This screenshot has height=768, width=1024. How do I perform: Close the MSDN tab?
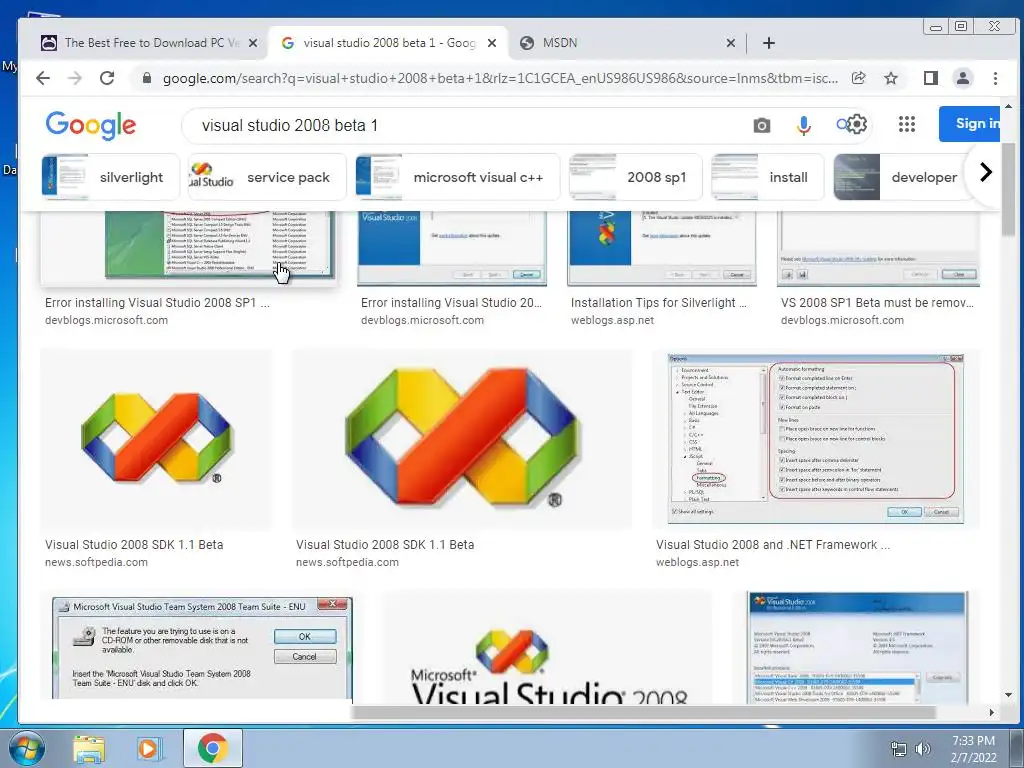coord(731,43)
